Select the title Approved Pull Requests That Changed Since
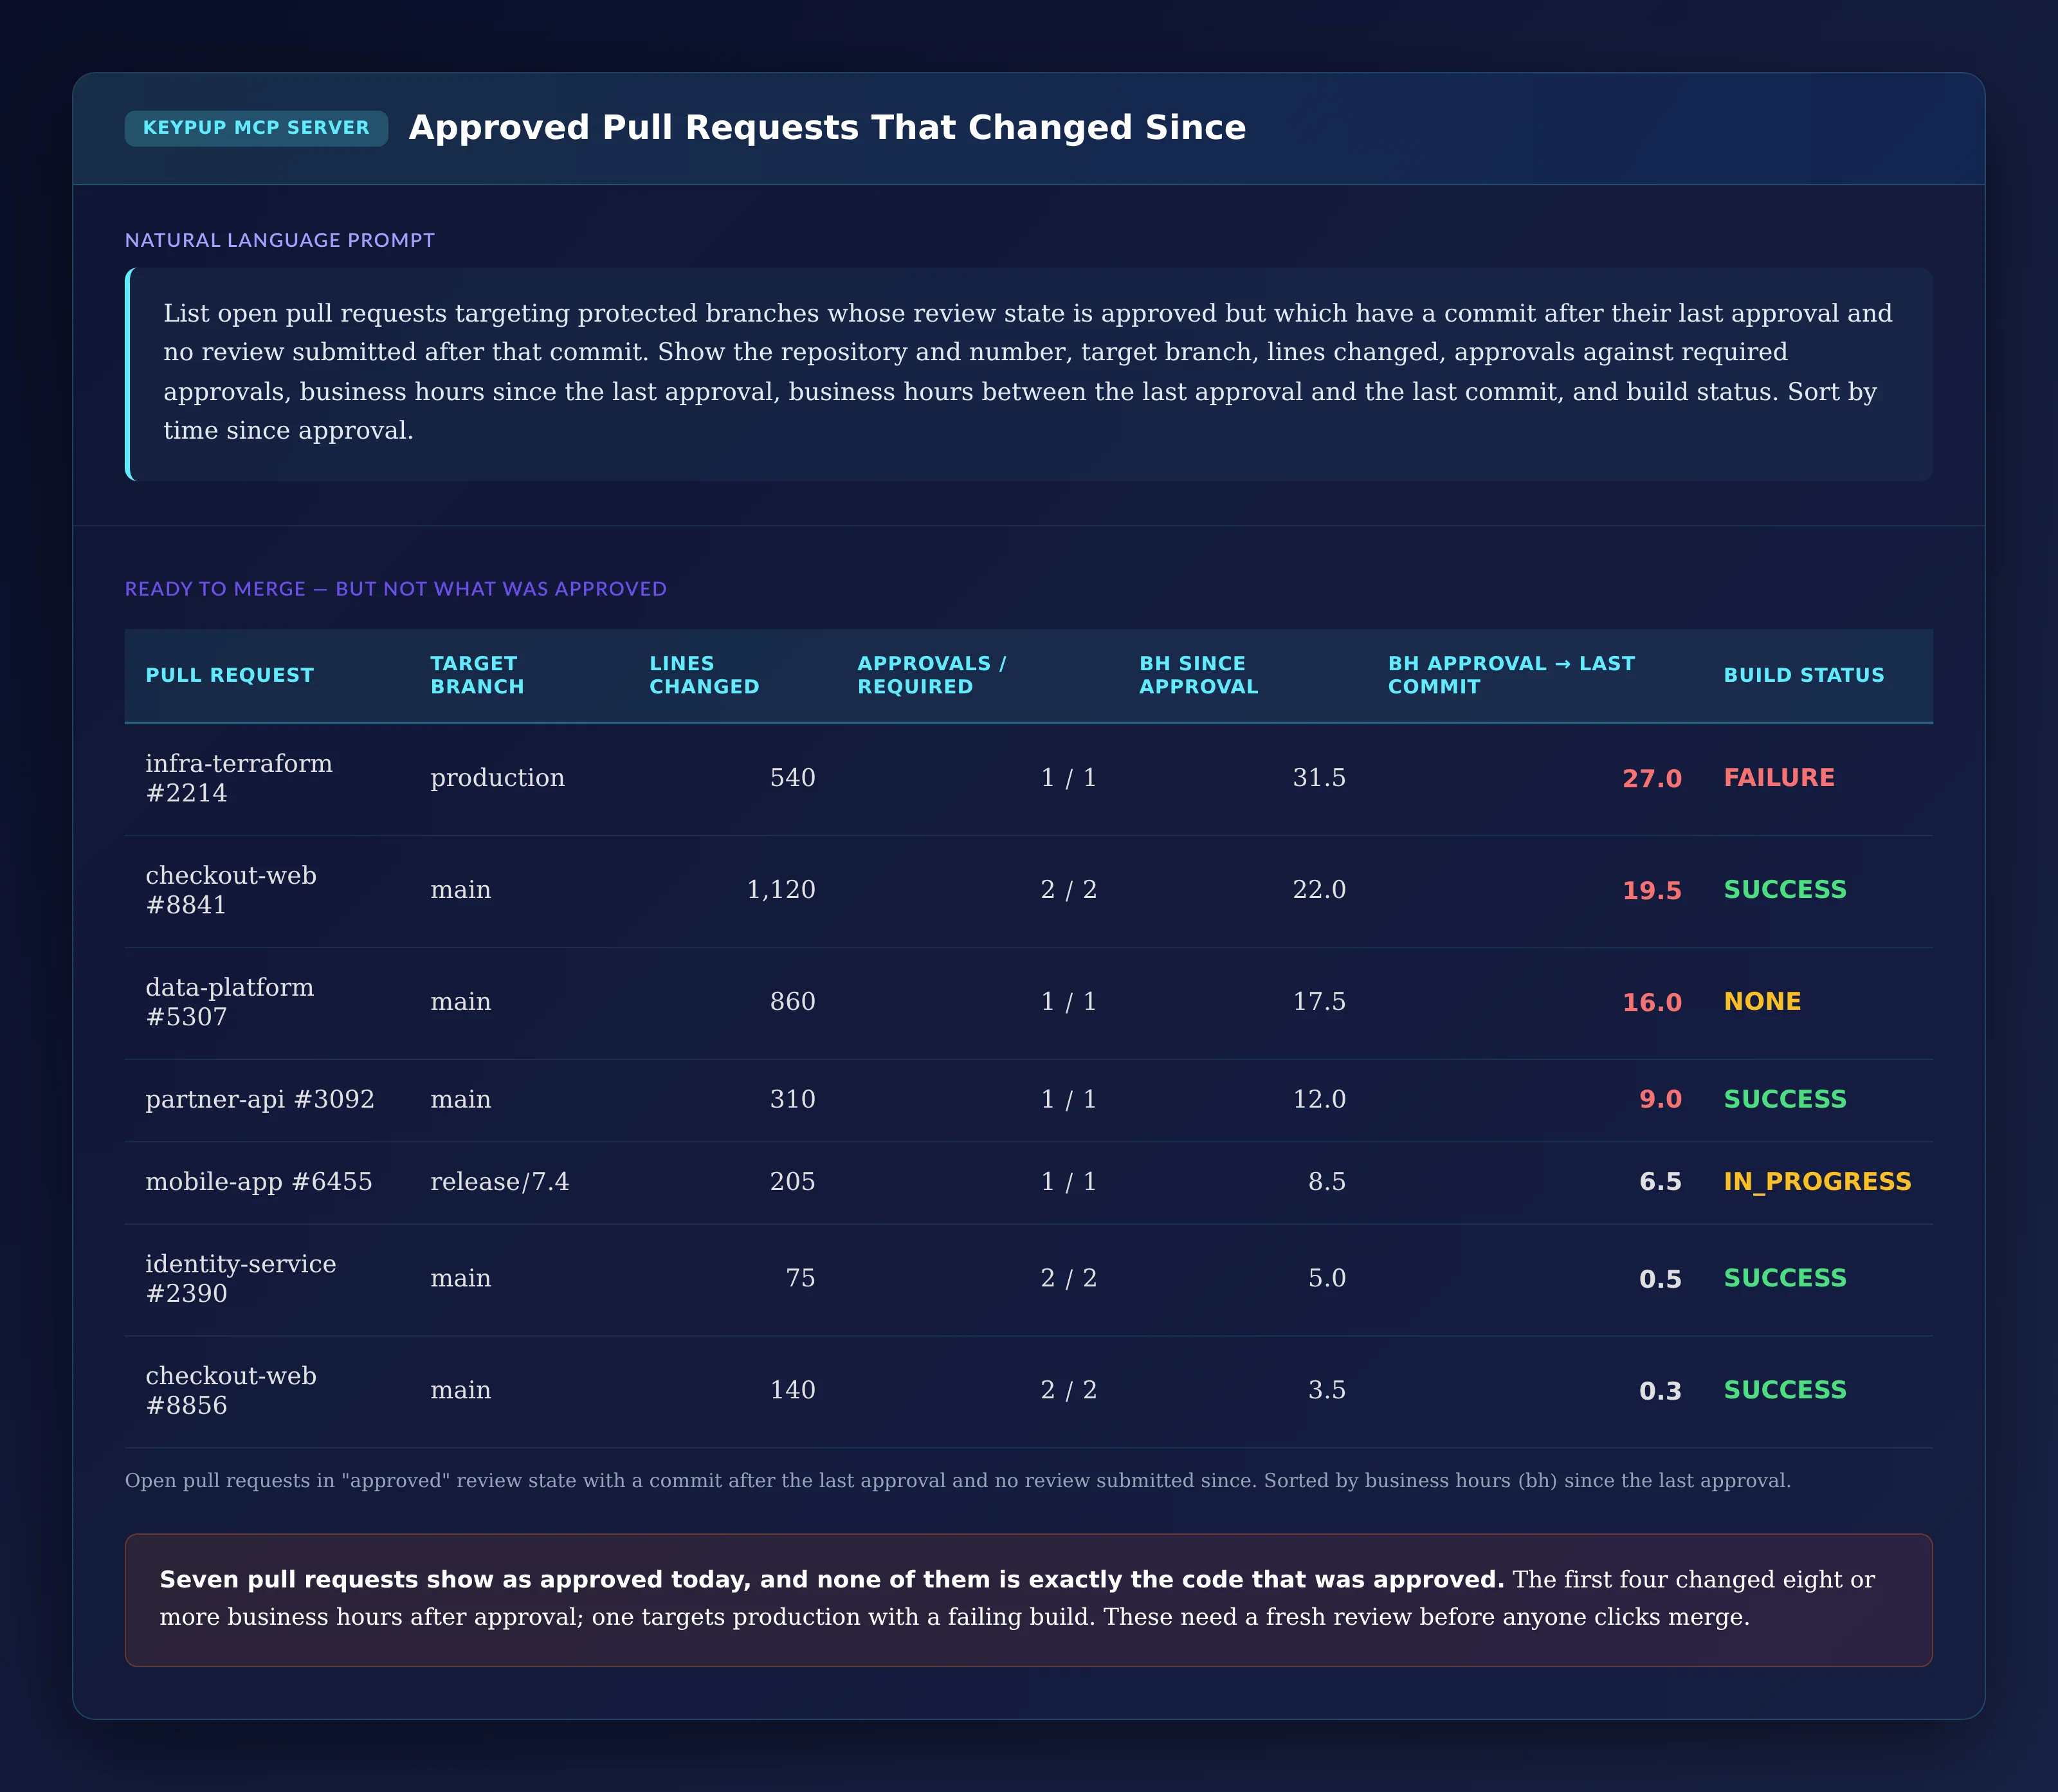This screenshot has width=2058, height=1792. tap(827, 128)
